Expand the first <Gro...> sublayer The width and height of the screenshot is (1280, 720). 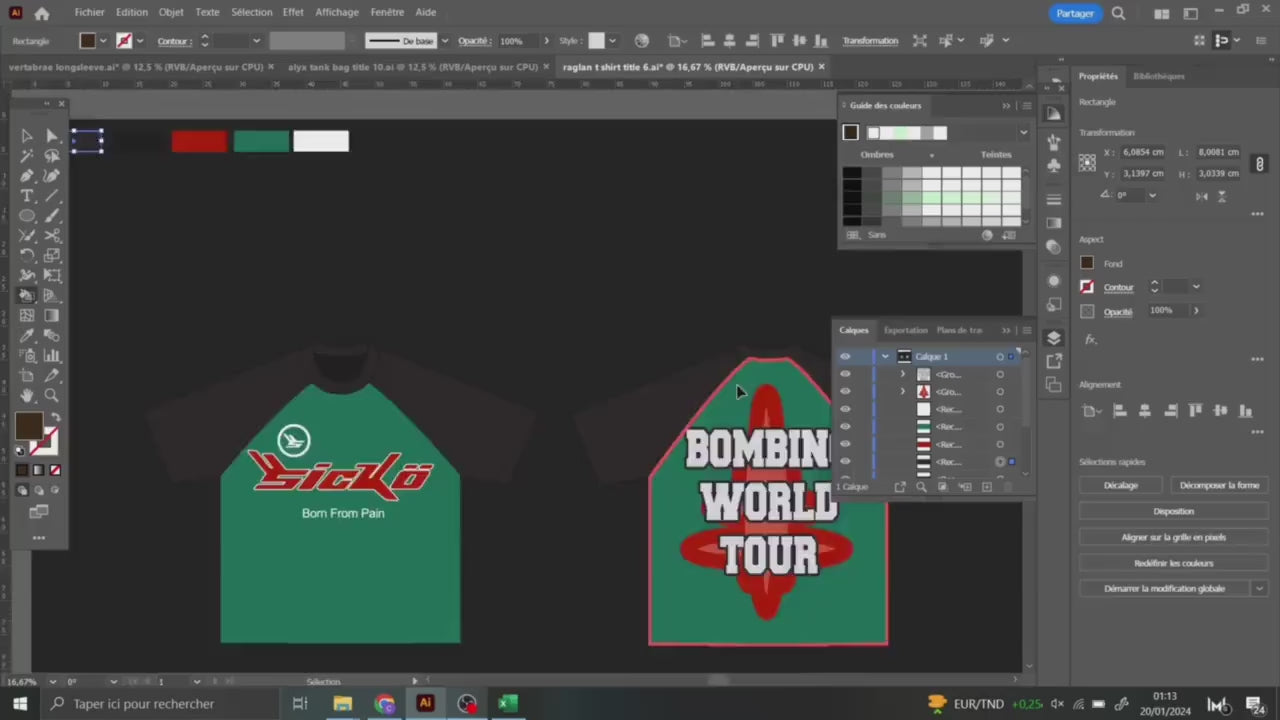tap(902, 374)
